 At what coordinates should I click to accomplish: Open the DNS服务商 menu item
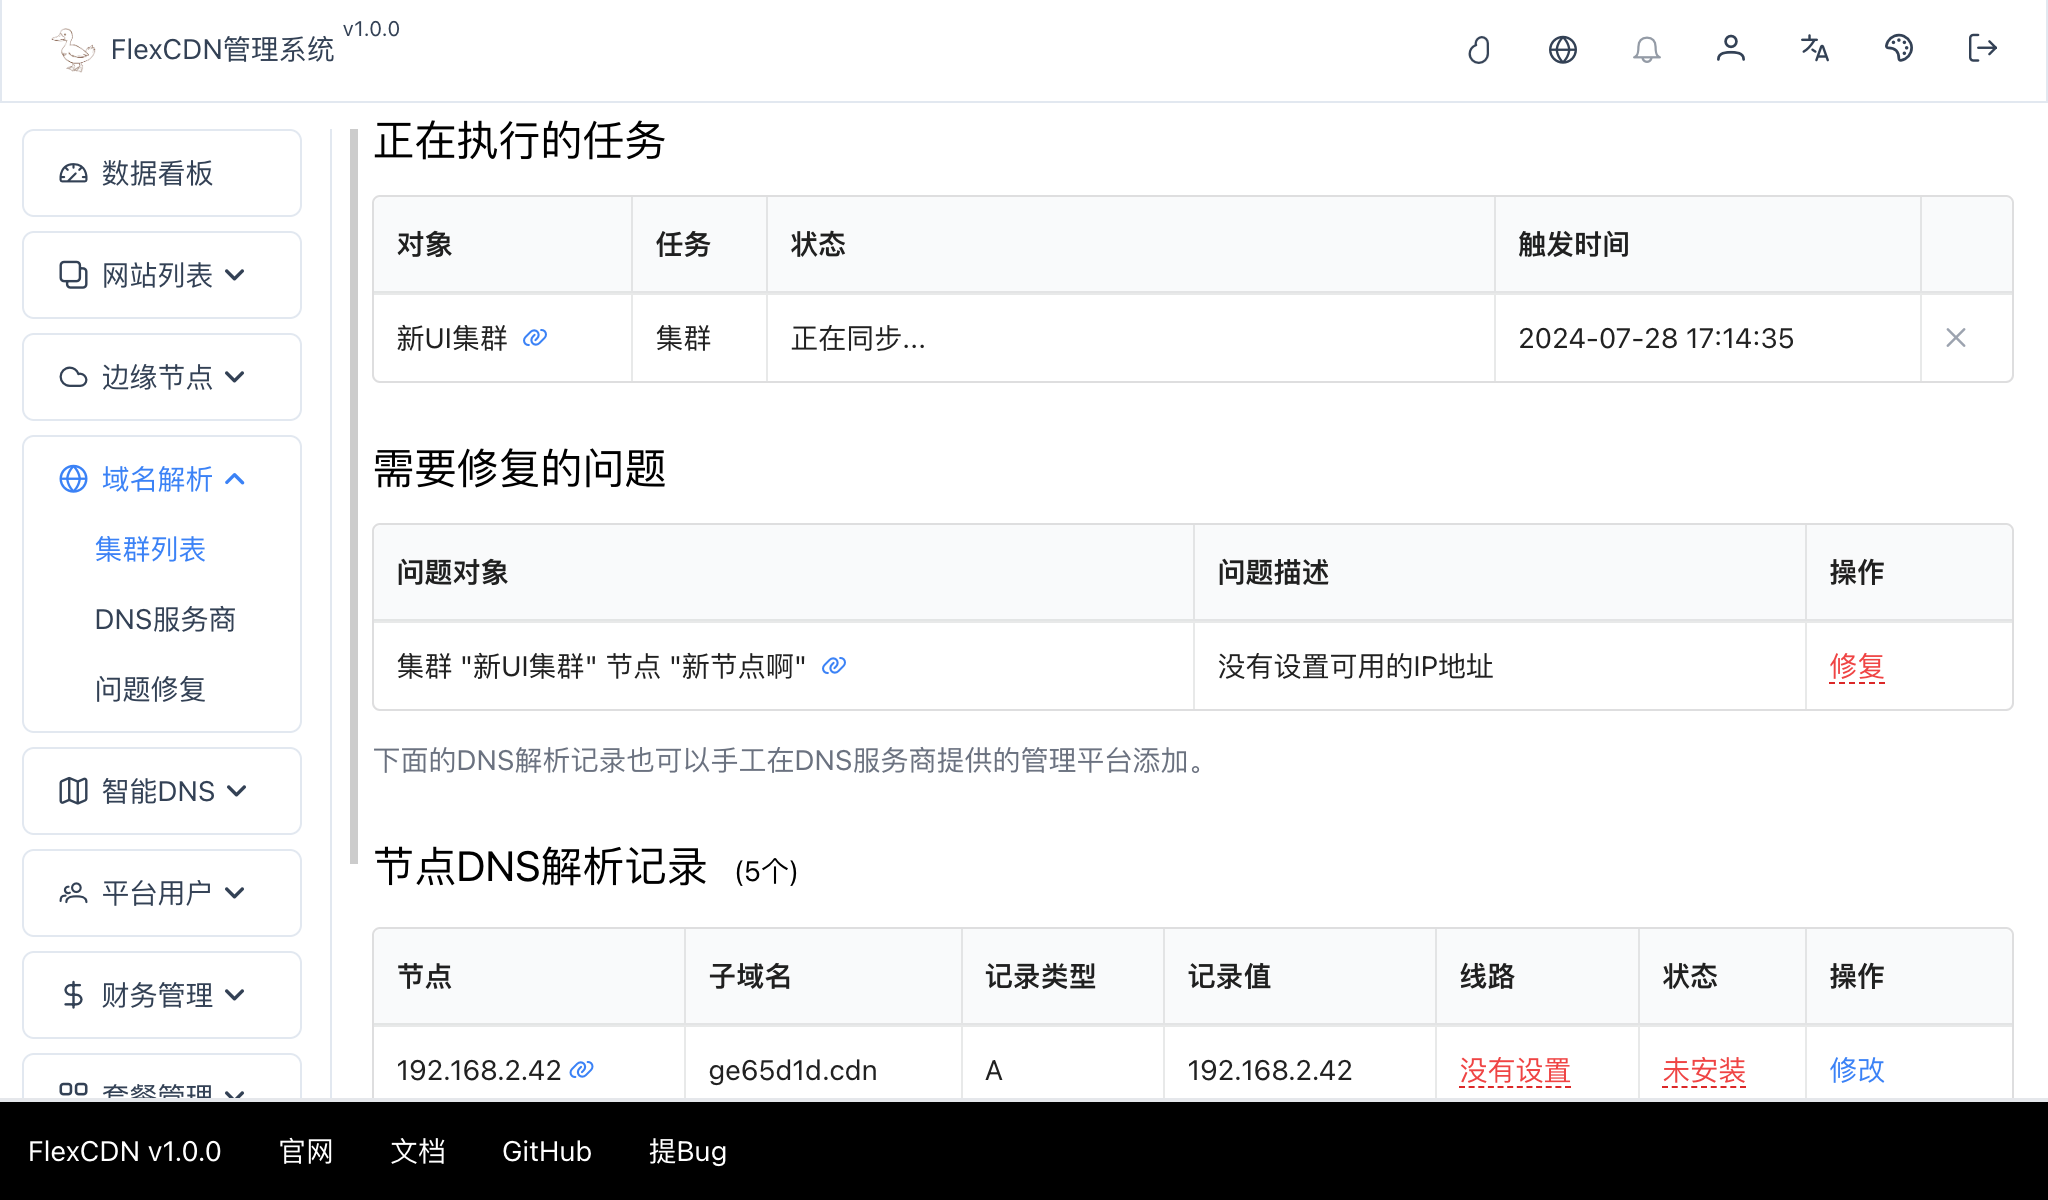165,619
